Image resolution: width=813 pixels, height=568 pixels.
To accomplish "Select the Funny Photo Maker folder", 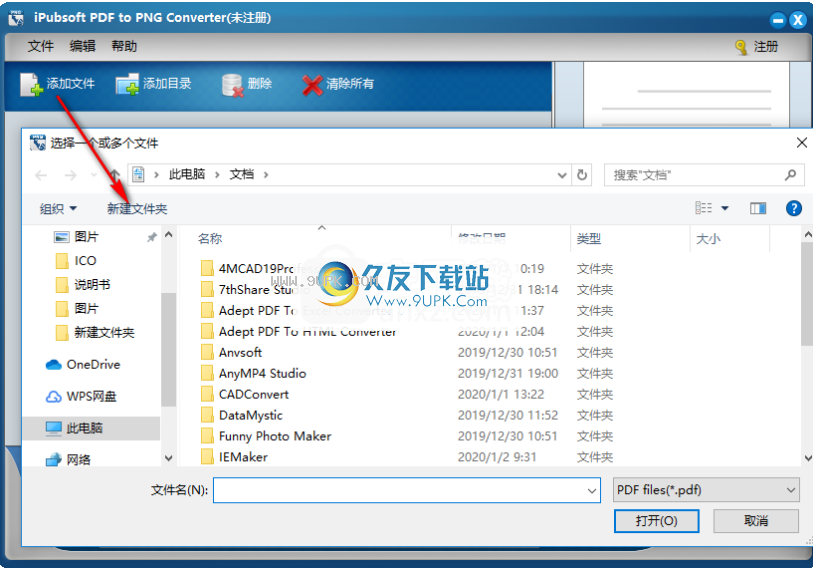I will click(266, 436).
